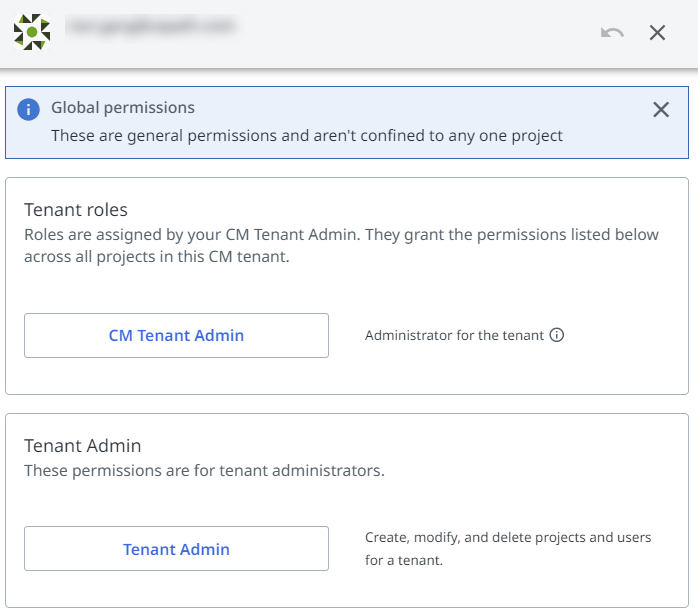Dismiss the Global permissions banner
The width and height of the screenshot is (698, 615).
(x=661, y=110)
